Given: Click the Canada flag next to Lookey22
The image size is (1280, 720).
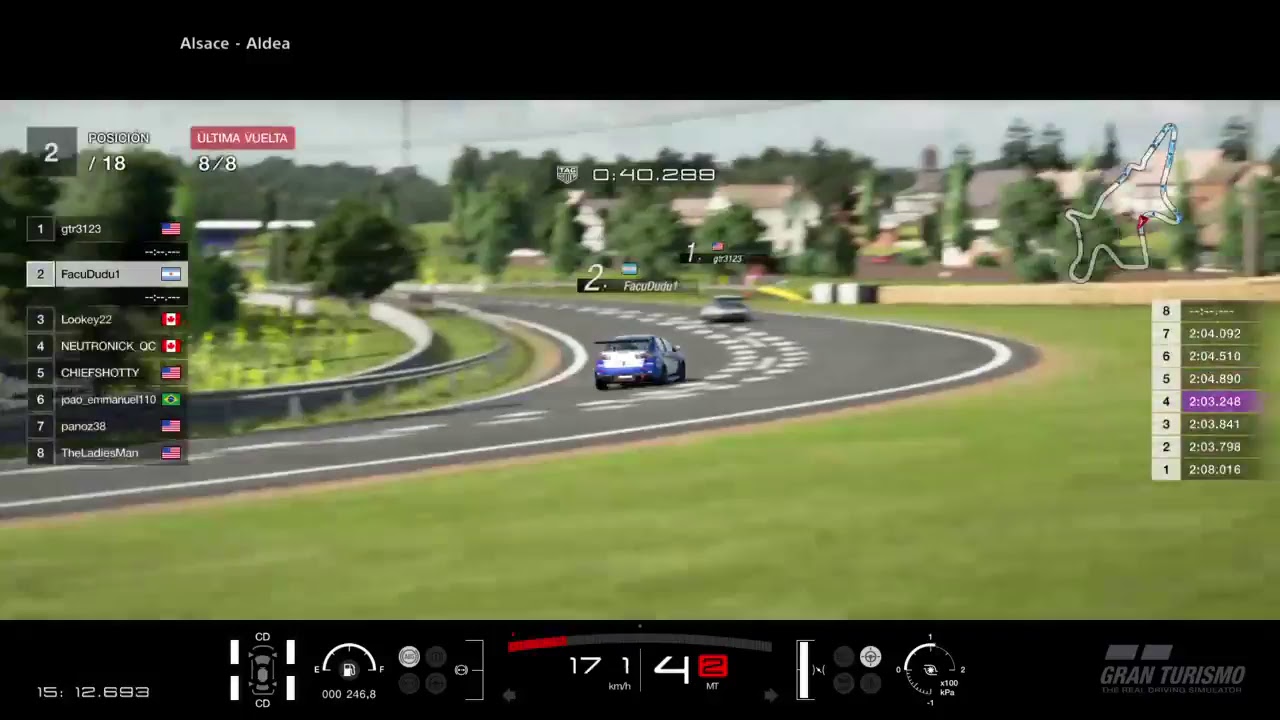Looking at the screenshot, I should point(171,319).
